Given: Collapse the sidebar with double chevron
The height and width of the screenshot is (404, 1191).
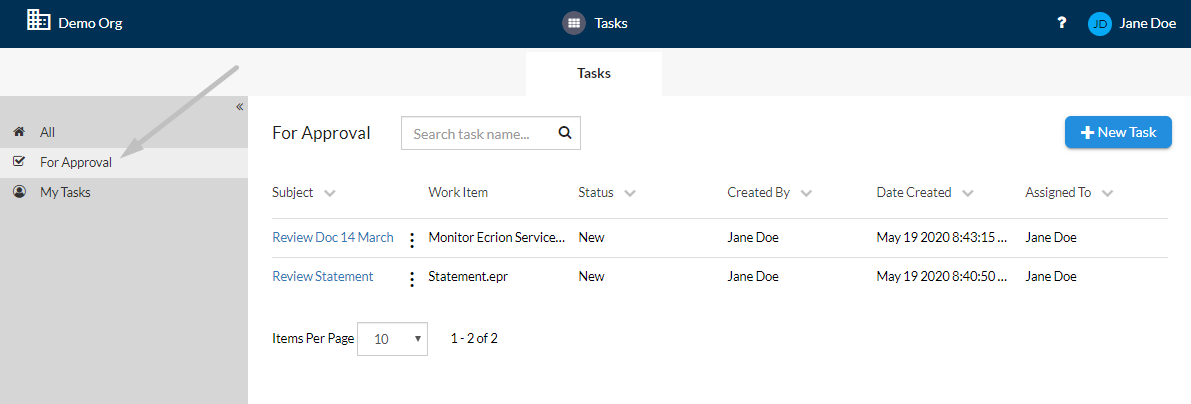Looking at the screenshot, I should 239,106.
